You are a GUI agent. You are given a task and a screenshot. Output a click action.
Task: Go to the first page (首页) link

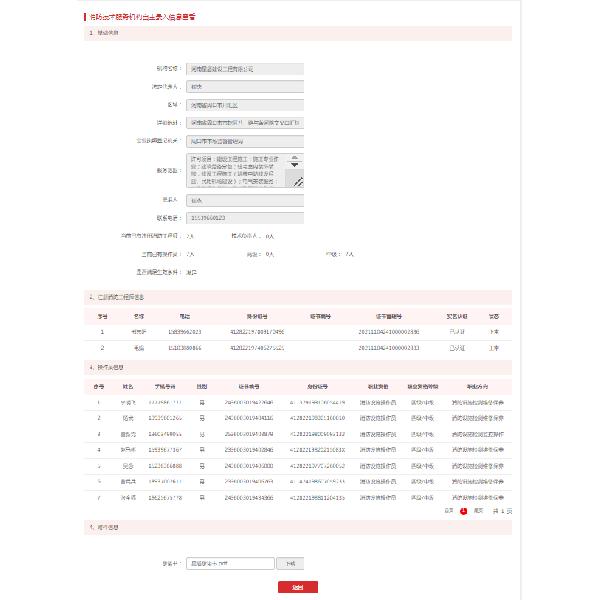point(448,510)
